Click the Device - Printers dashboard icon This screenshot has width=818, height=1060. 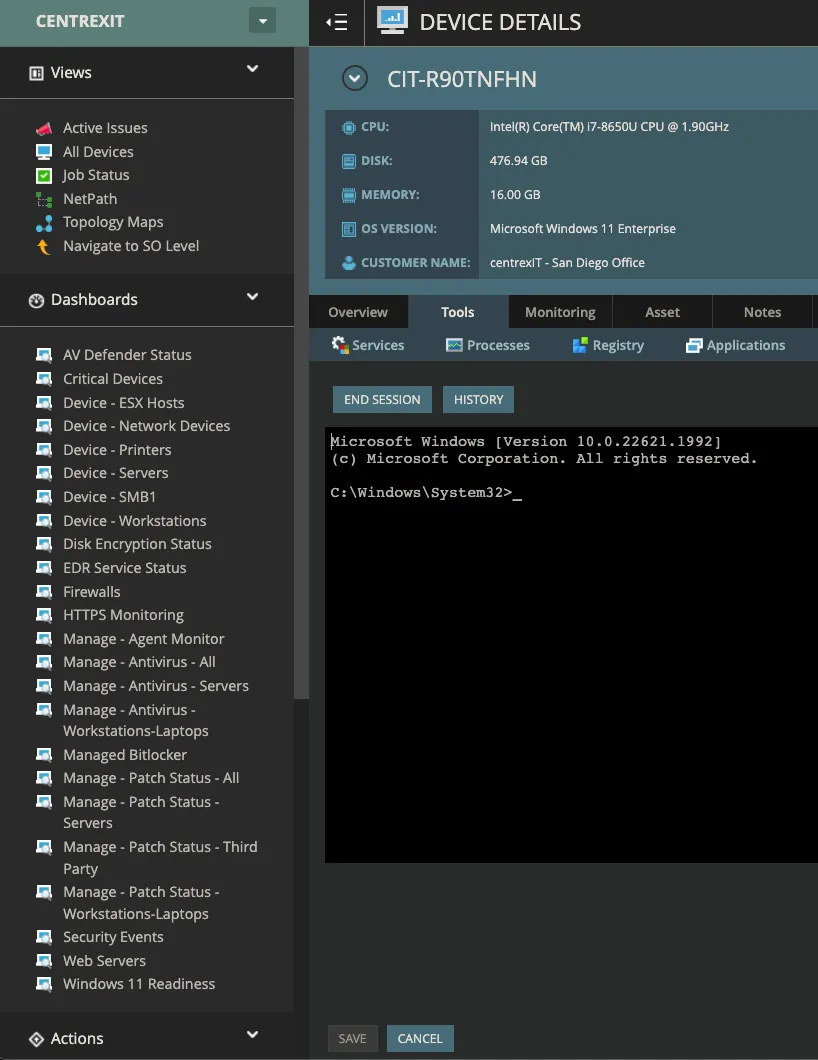(44, 450)
